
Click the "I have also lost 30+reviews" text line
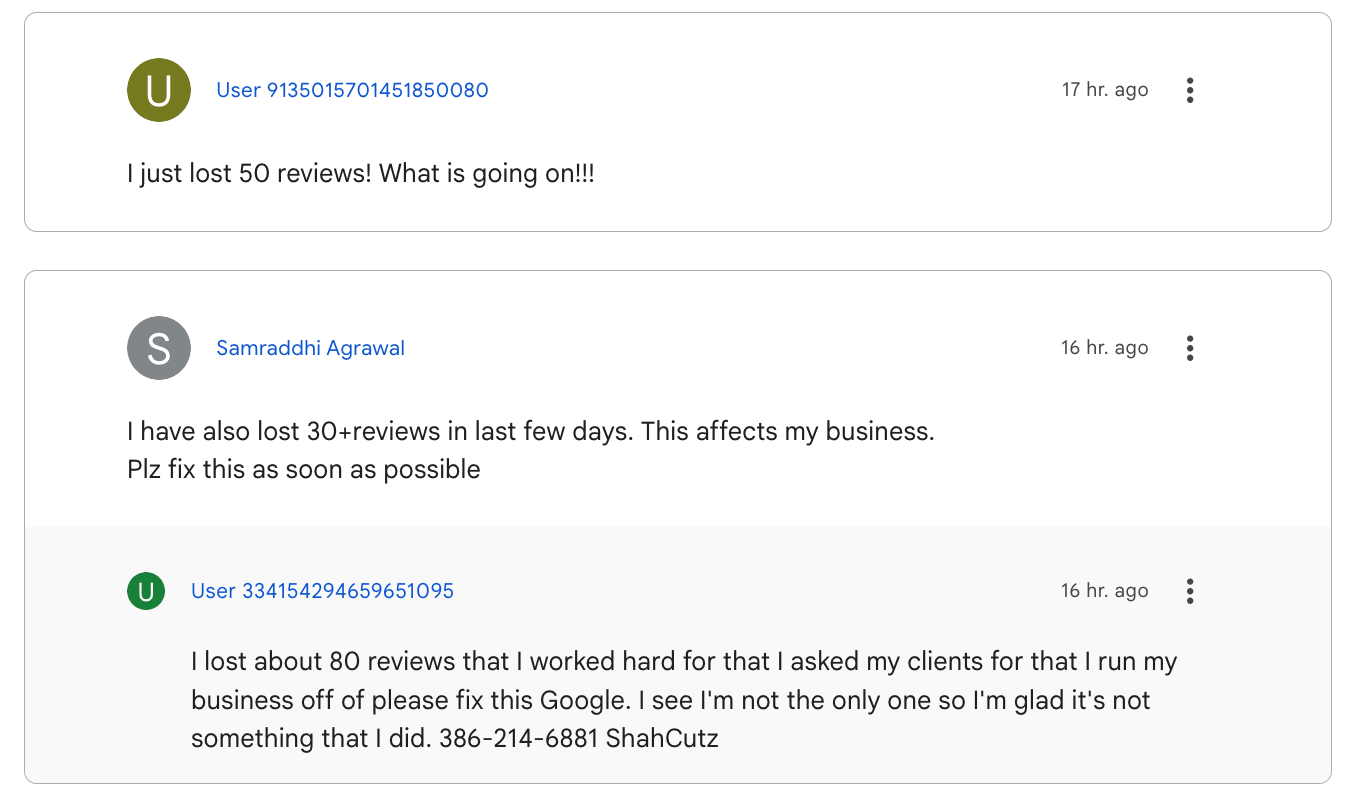click(531, 432)
